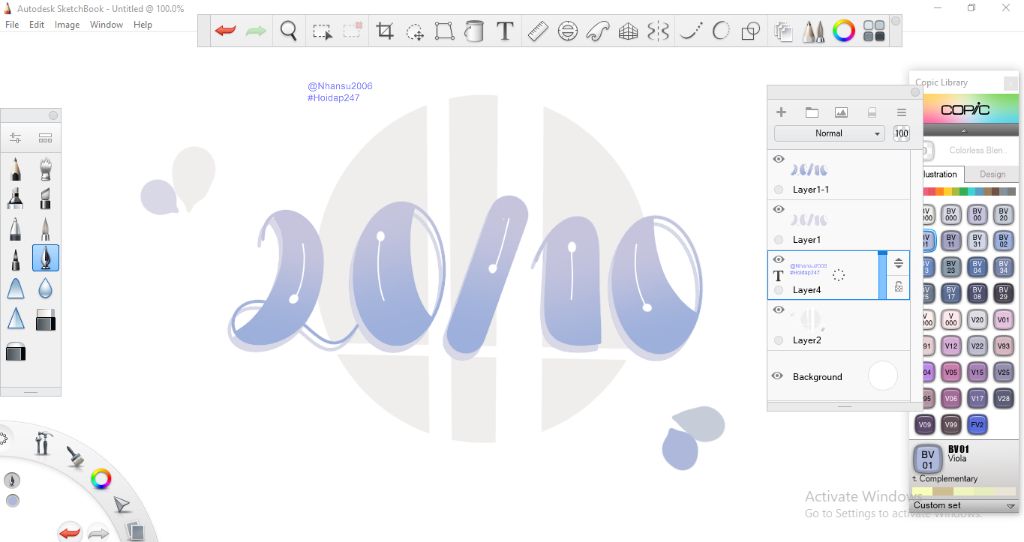The width and height of the screenshot is (1024, 542).
Task: Toggle the Layer1 selection circle
Action: 778,240
